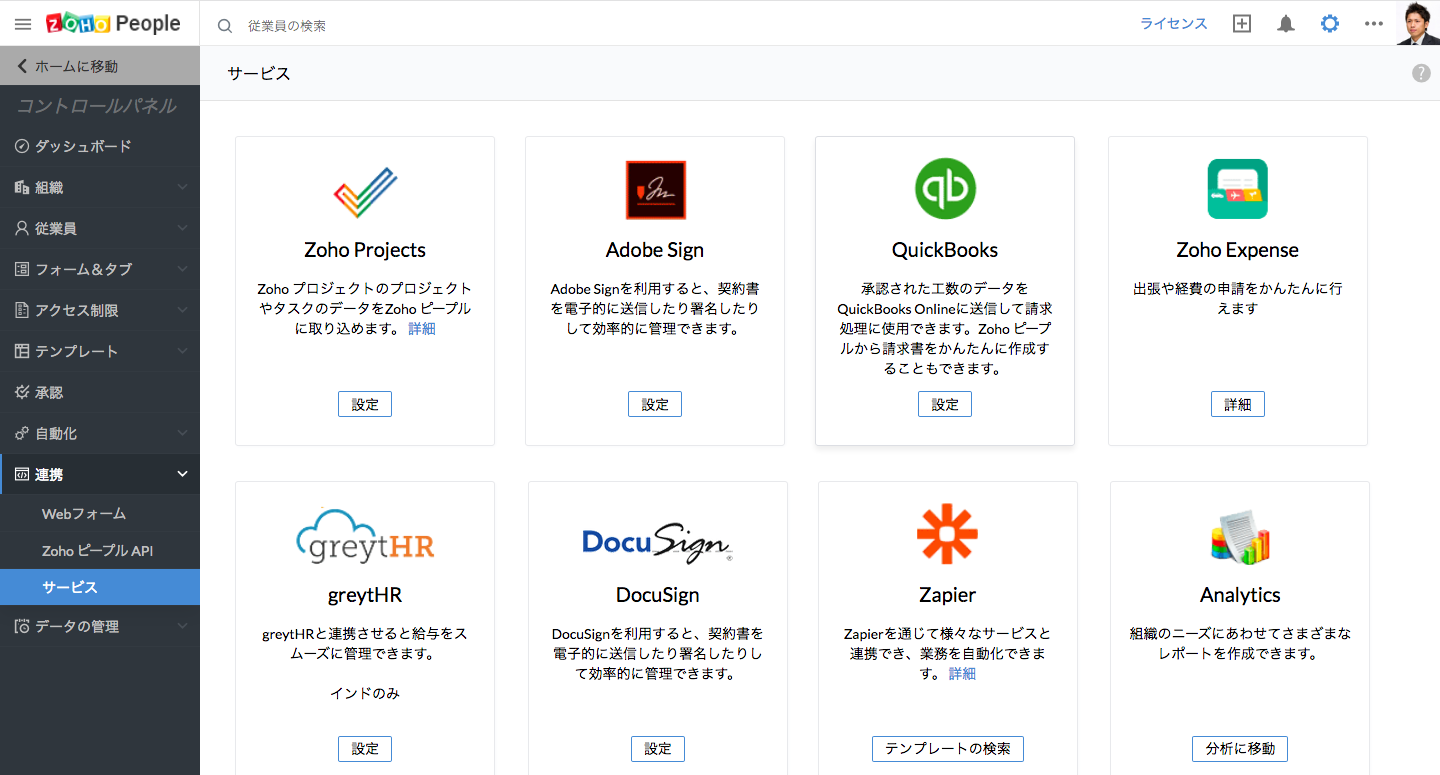The height and width of the screenshot is (775, 1440).
Task: Expand the 従業員 sidebar section
Action: 100,228
